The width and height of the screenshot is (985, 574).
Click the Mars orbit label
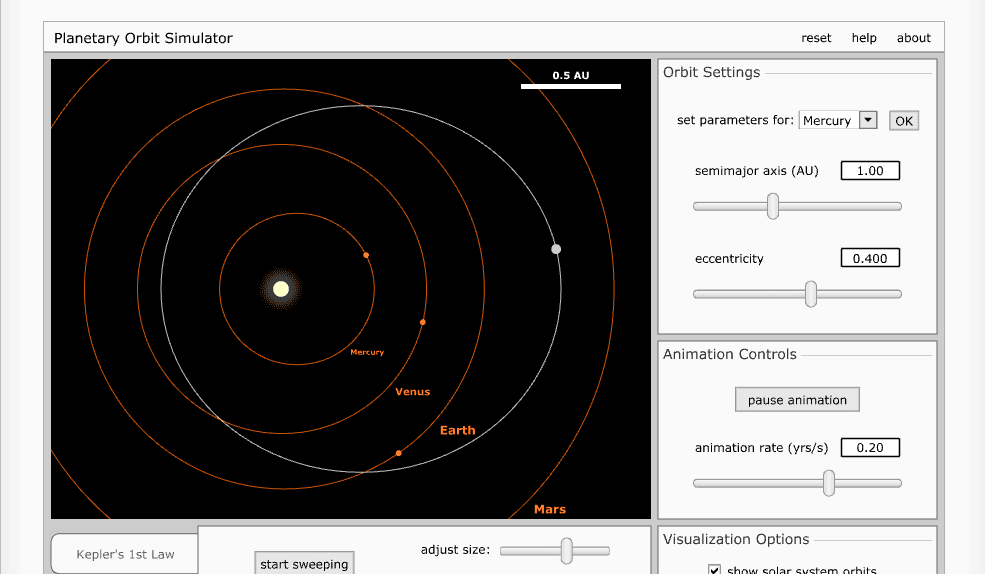(x=549, y=509)
